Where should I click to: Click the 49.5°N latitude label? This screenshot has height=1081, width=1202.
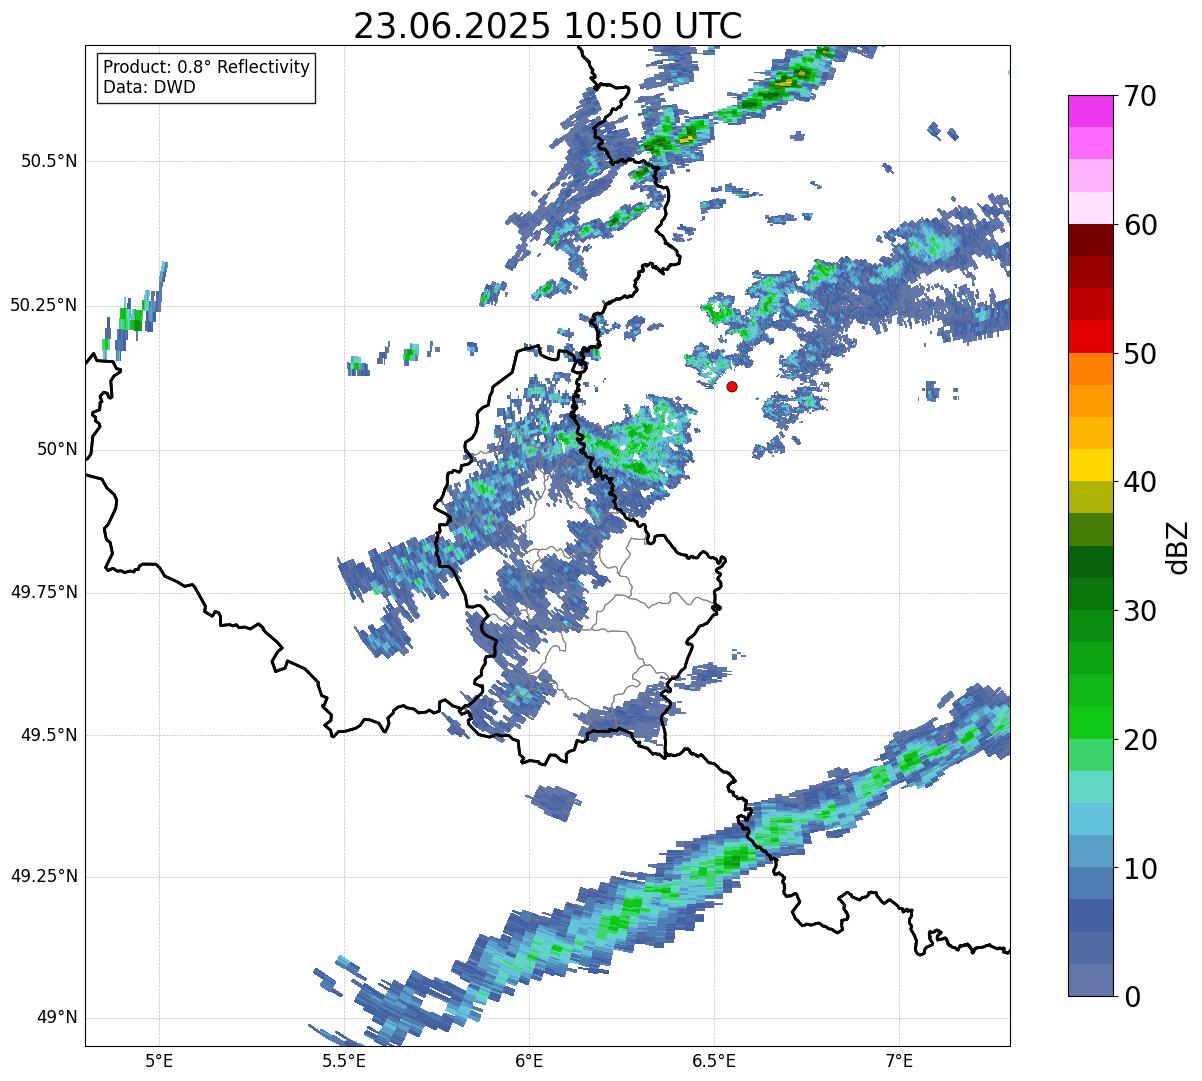[x=49, y=735]
